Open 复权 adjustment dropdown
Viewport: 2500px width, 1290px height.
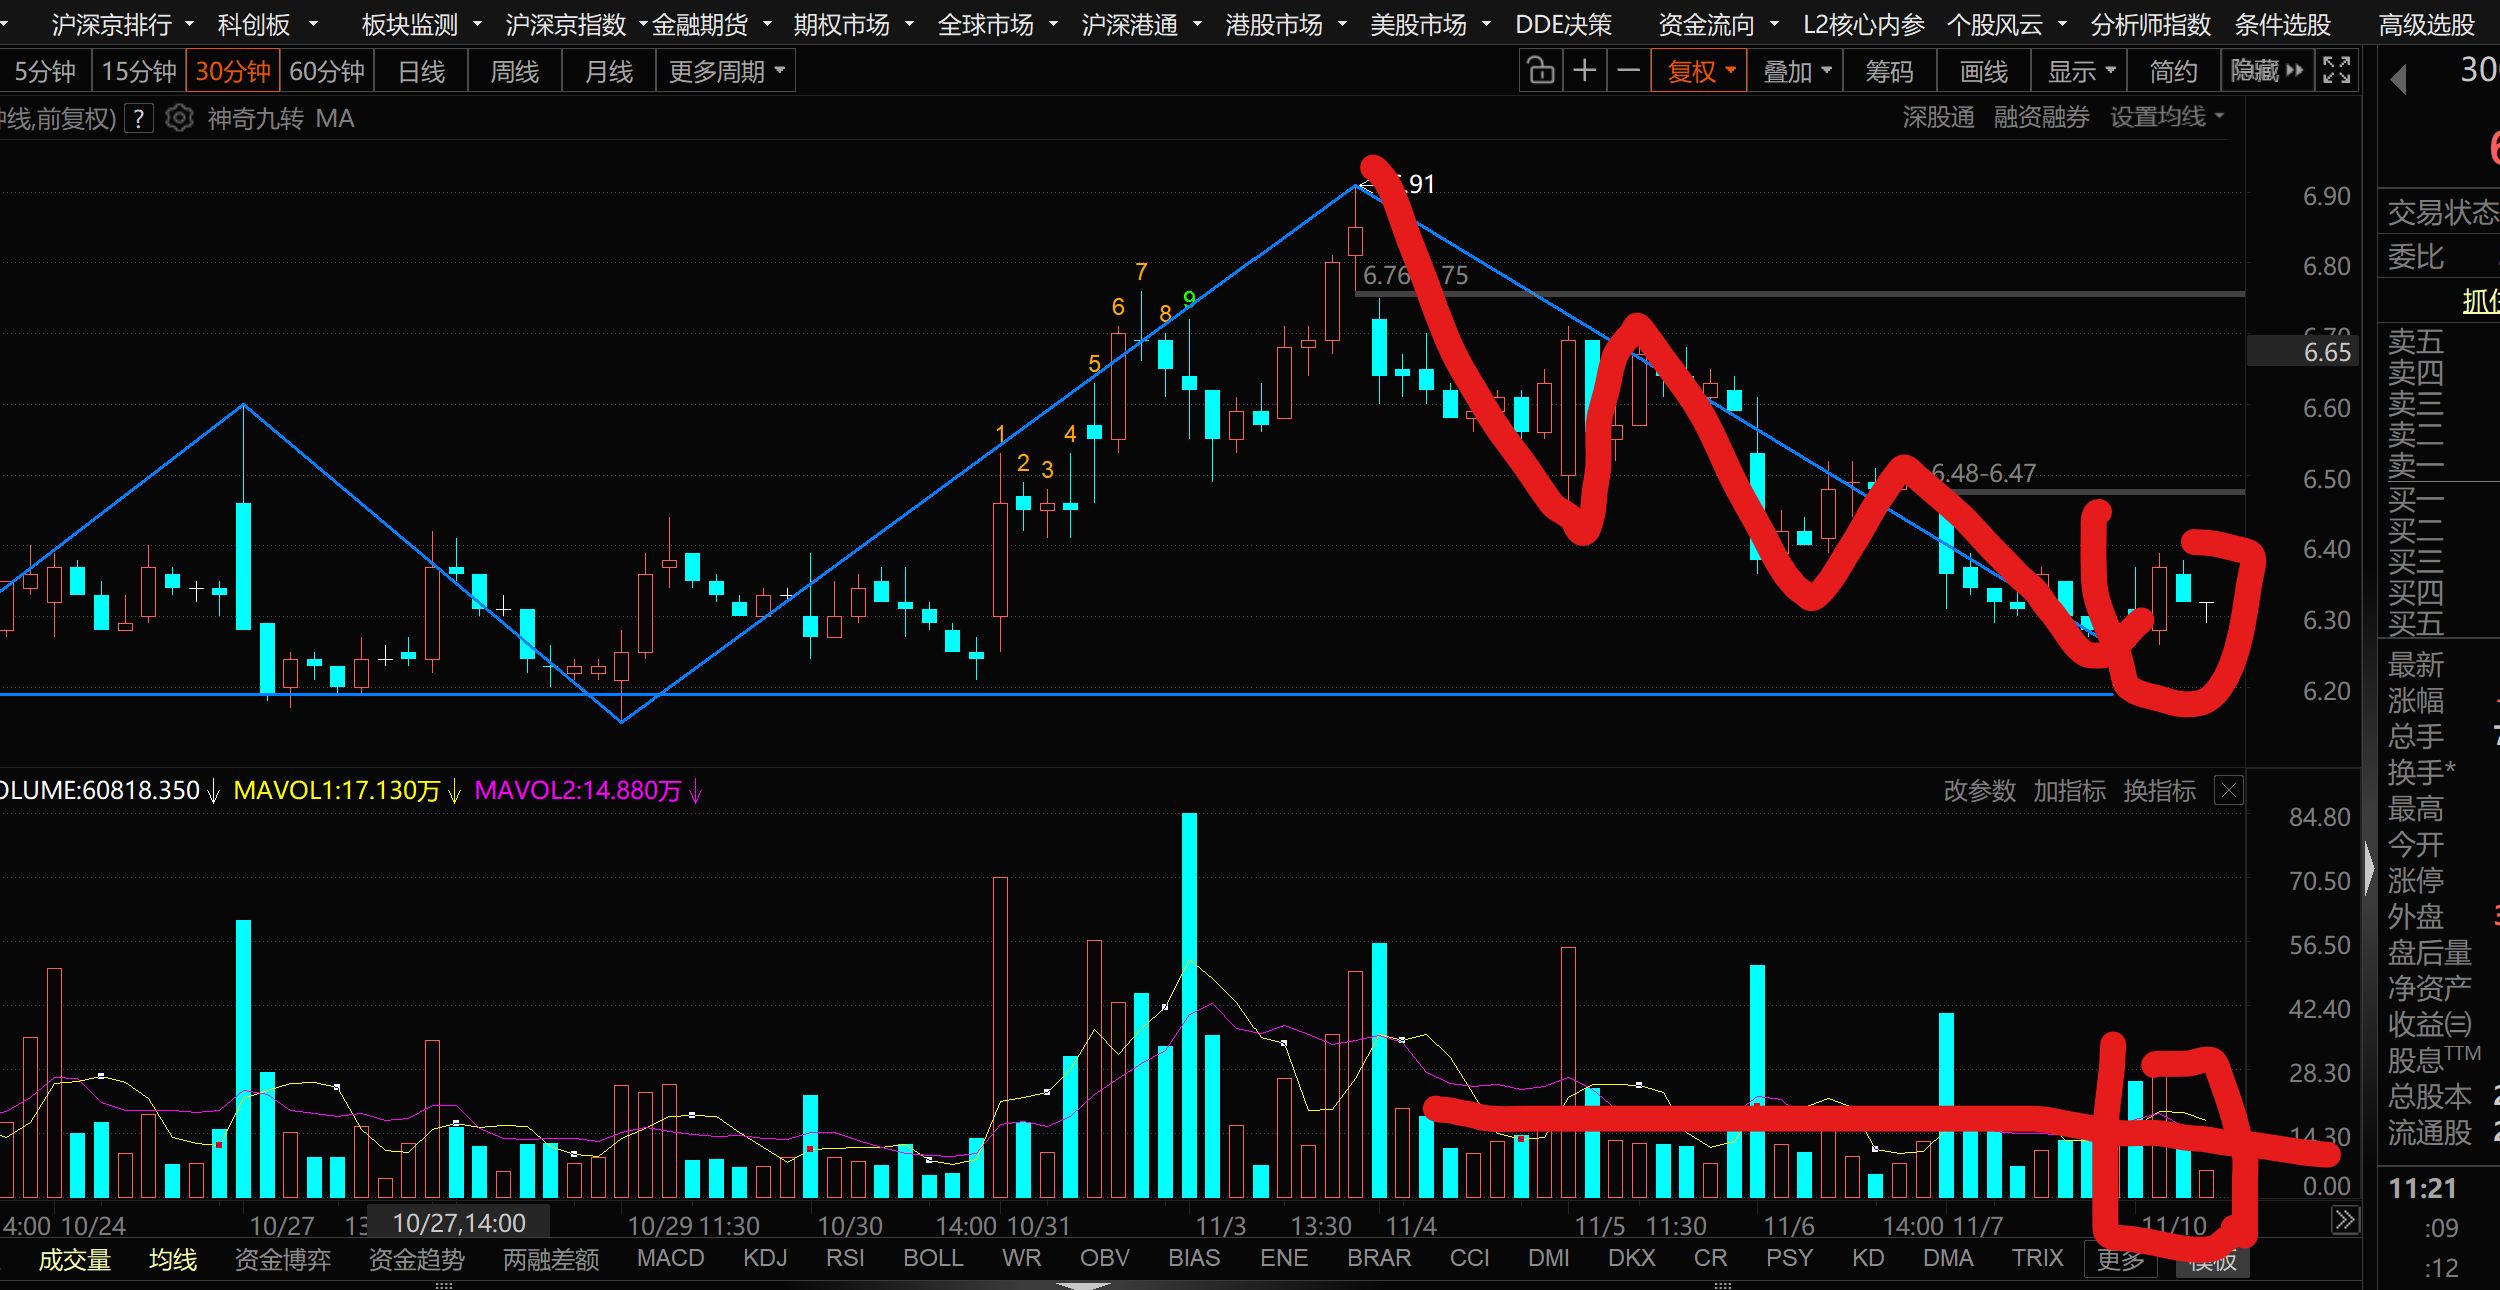(1699, 71)
